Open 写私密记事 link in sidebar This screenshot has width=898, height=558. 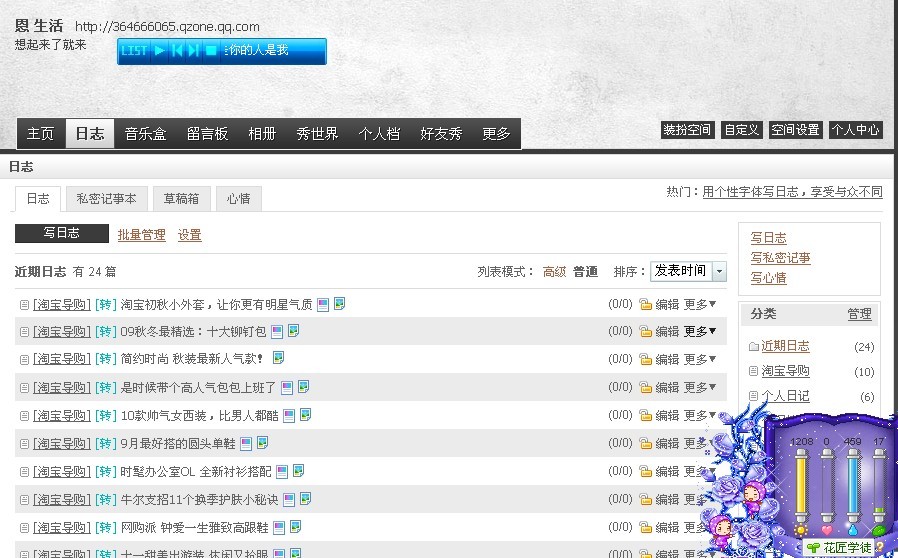point(781,258)
